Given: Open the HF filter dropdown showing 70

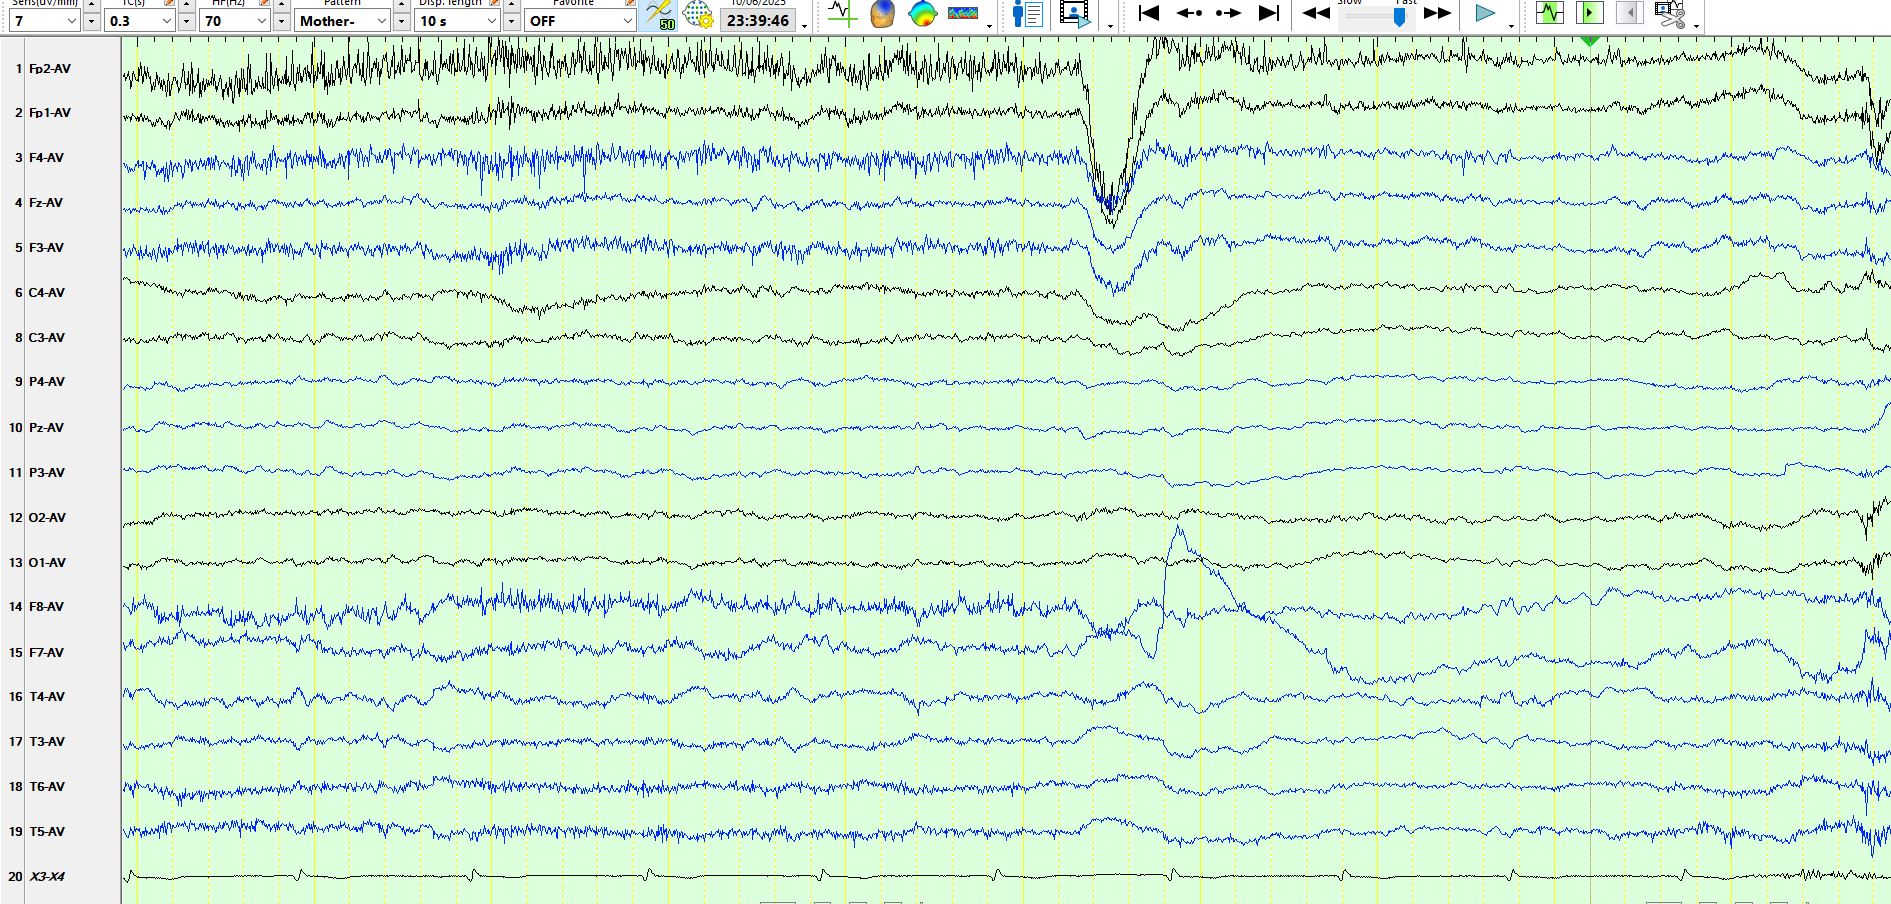Looking at the screenshot, I should (x=235, y=20).
